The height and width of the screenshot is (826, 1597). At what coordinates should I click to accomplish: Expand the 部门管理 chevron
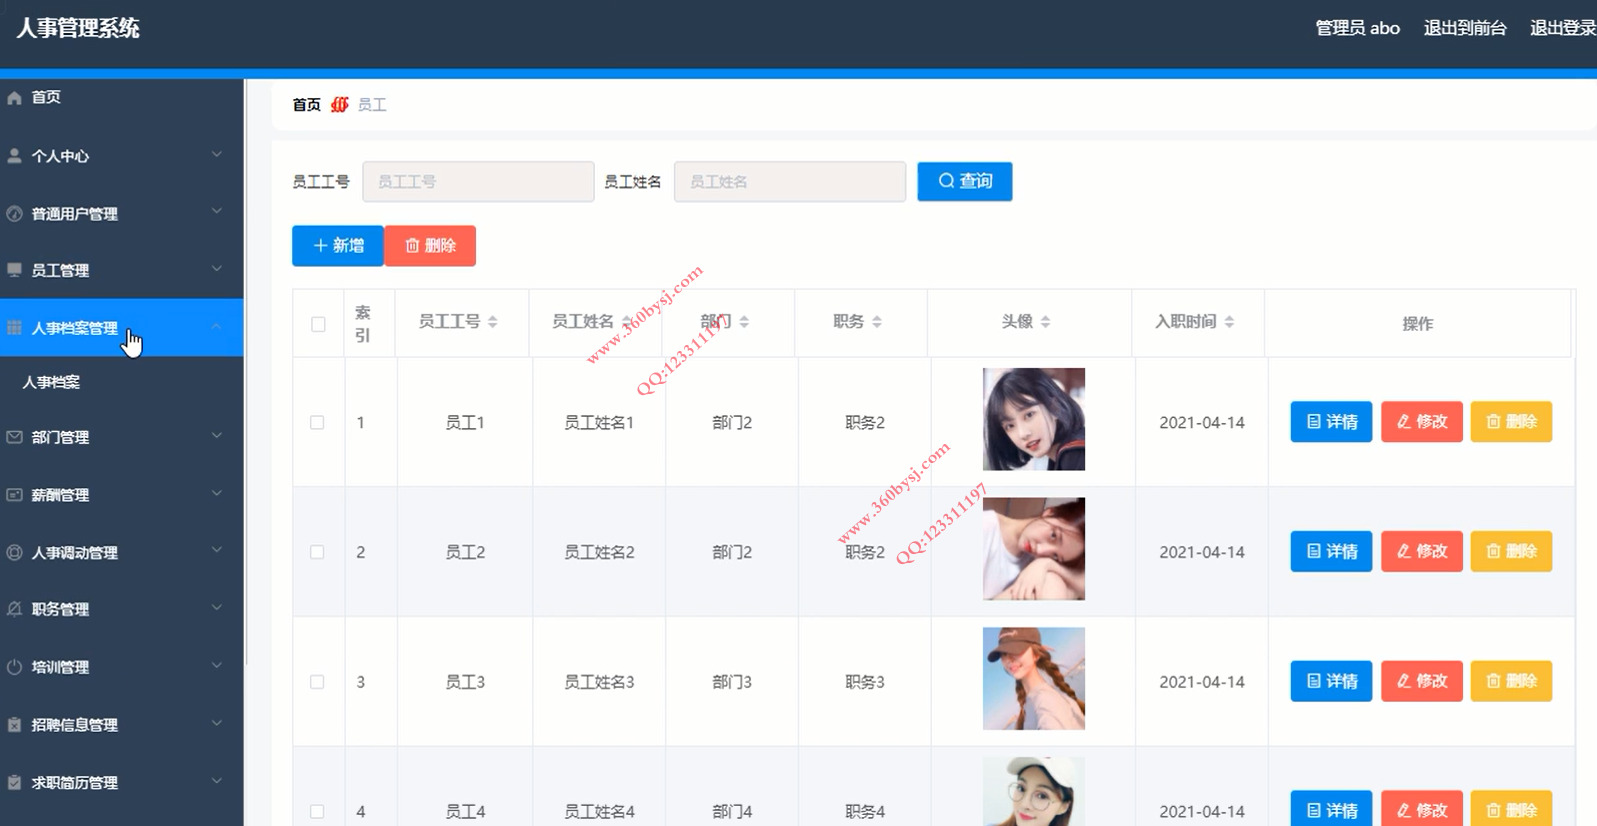217,436
